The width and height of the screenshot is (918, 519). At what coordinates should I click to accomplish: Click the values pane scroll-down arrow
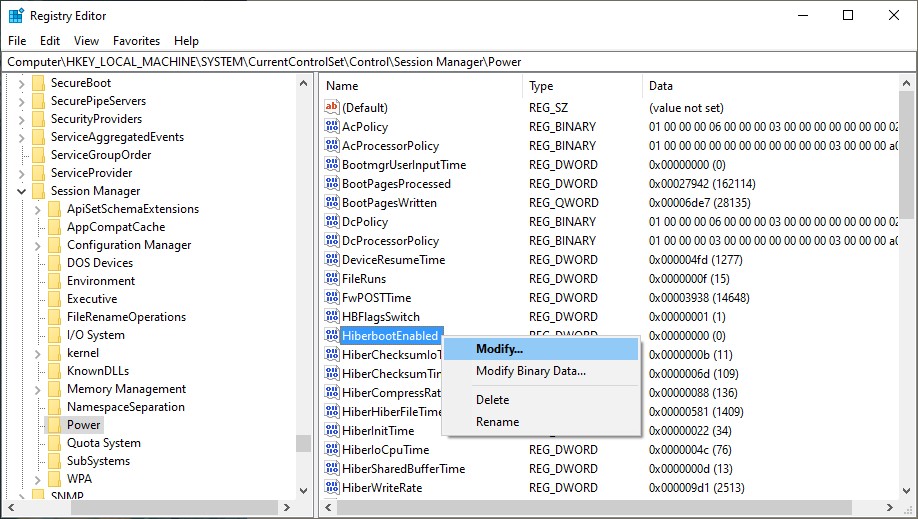[906, 490]
